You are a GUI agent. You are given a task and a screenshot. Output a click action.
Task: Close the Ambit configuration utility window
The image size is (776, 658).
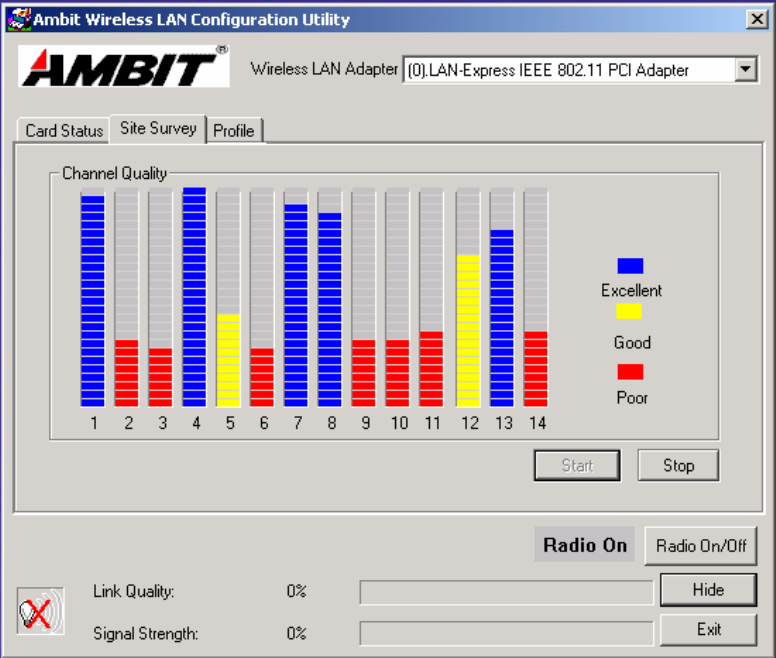tap(757, 19)
